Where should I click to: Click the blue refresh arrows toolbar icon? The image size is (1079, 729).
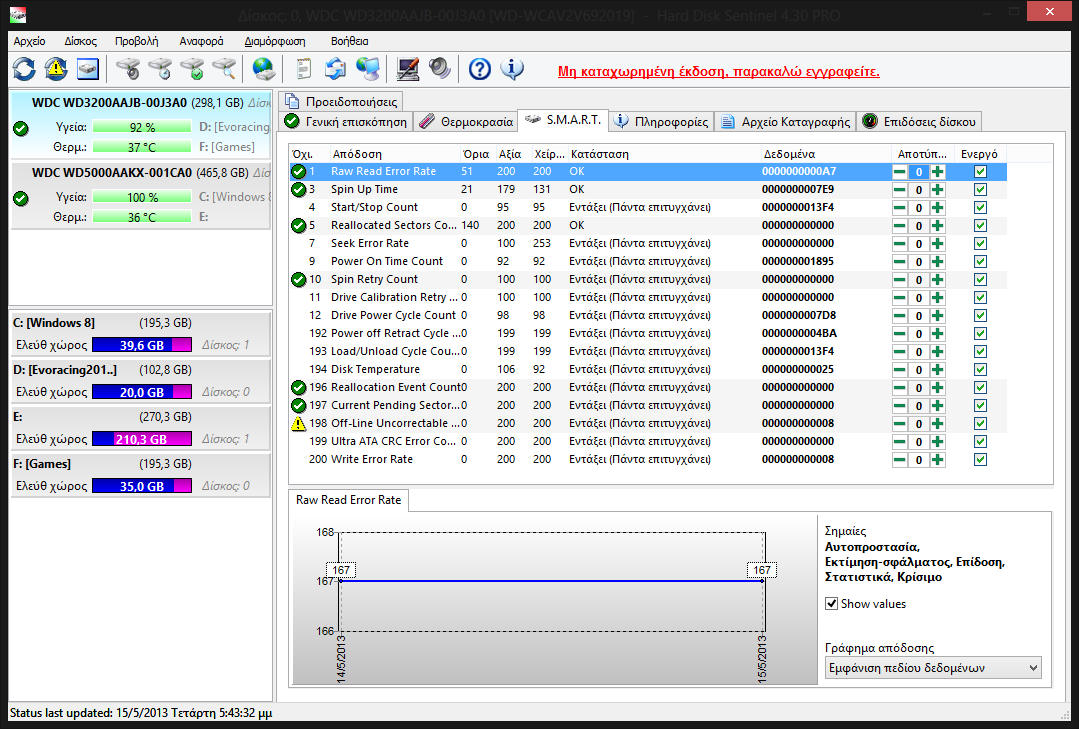pyautogui.click(x=24, y=69)
